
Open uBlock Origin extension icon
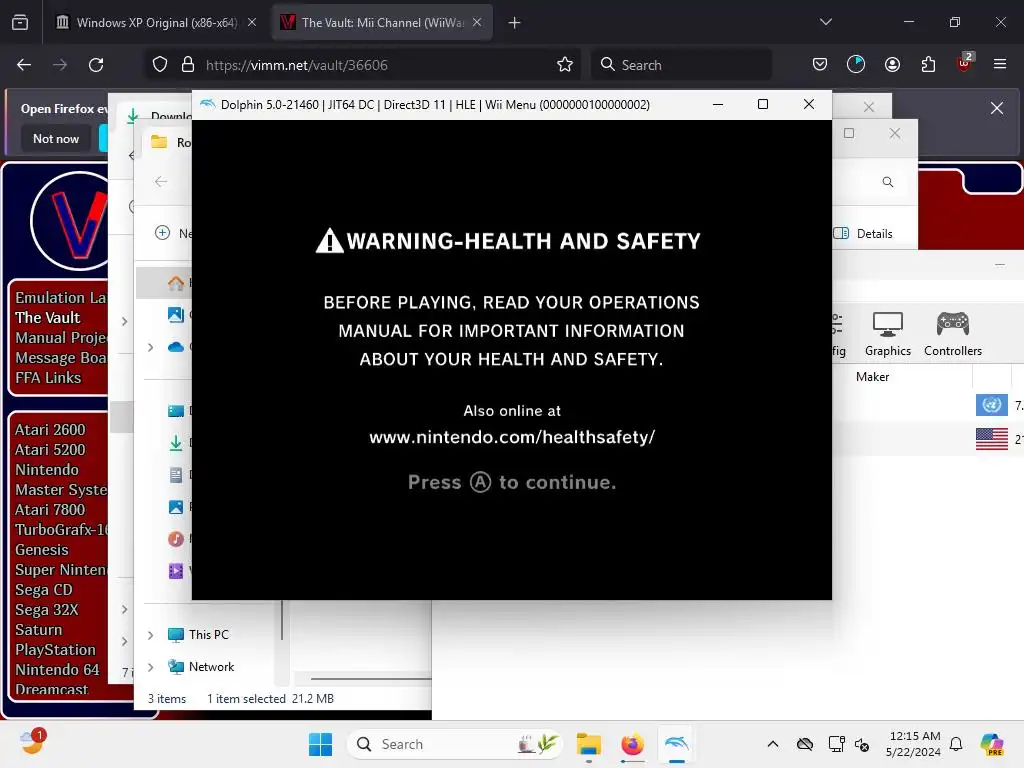pos(964,63)
